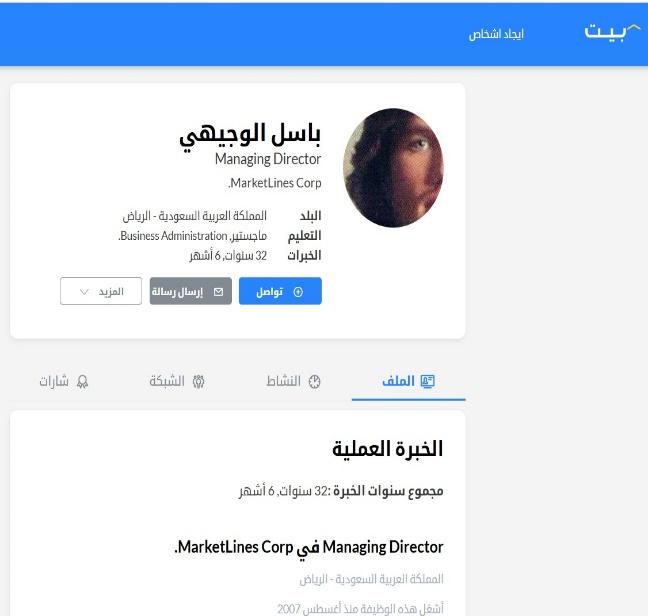Click the Bayt logo in the header
Screen dimensions: 648x616
pos(613,32)
